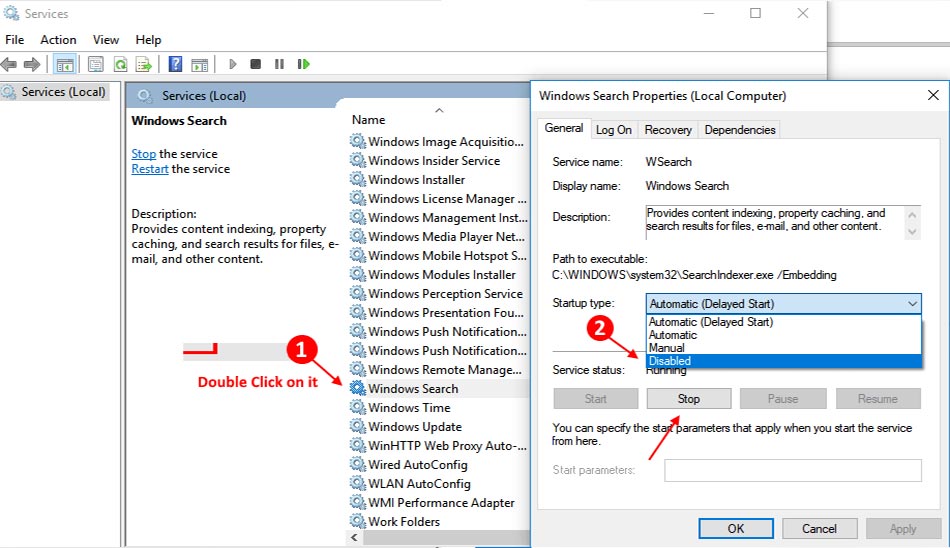Screen dimensions: 950x548
Task: Click gear icon beside Windows Perception Service
Action: pyautogui.click(x=358, y=293)
